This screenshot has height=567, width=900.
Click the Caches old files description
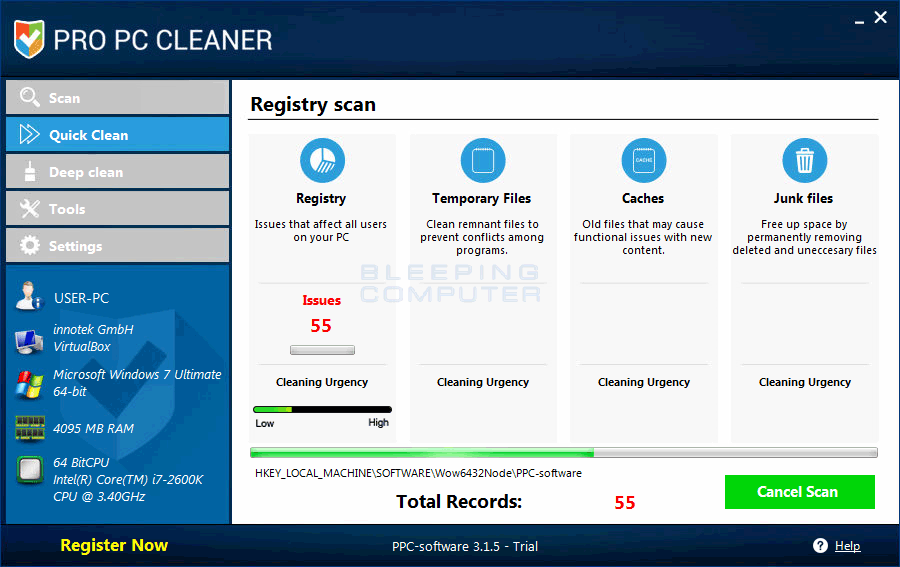pyautogui.click(x=643, y=237)
